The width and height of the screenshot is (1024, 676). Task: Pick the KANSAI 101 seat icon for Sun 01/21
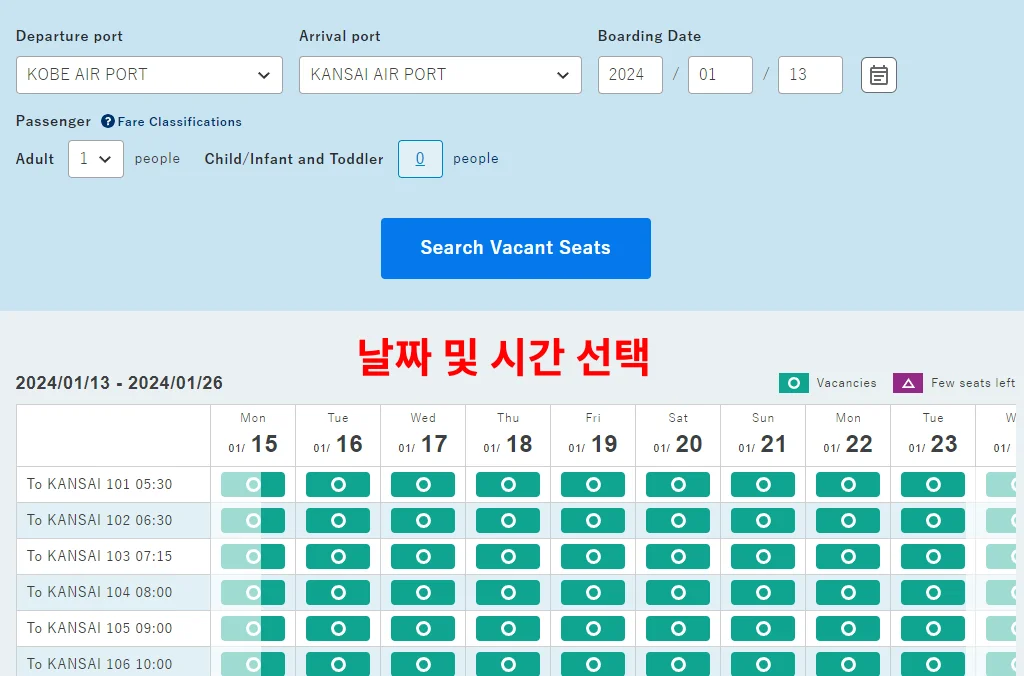pos(762,483)
